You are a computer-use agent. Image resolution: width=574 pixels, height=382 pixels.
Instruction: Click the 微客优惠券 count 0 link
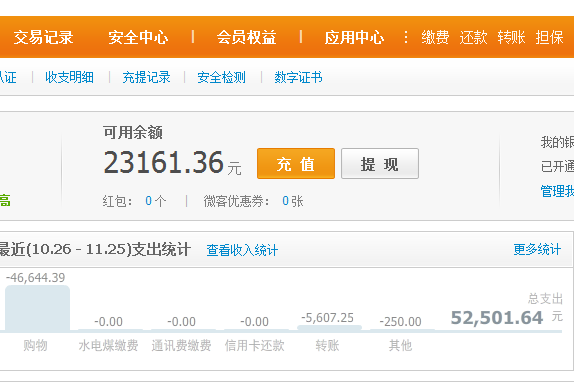[x=286, y=201]
